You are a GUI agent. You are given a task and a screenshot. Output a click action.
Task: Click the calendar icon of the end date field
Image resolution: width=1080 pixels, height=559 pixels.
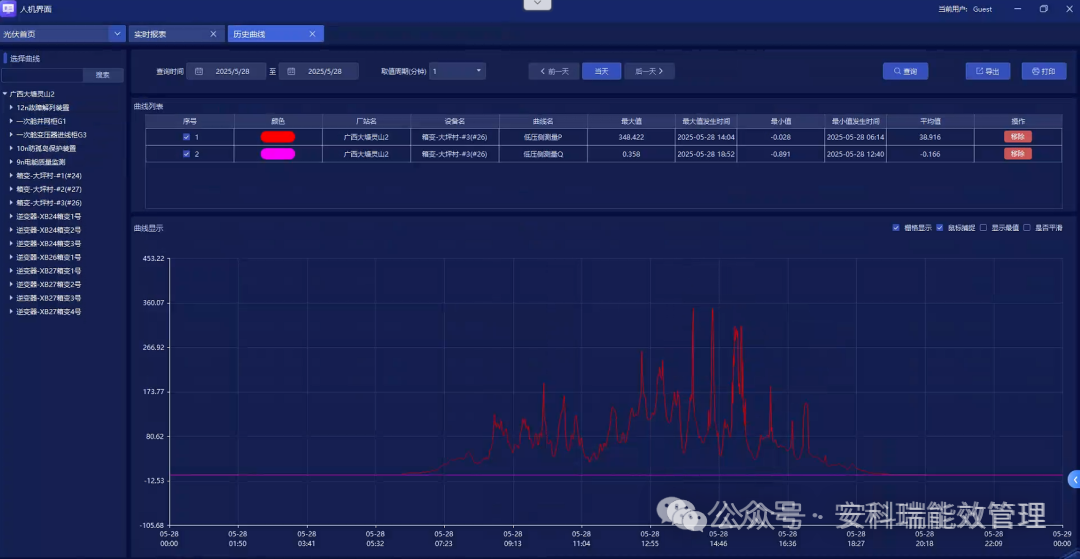[291, 72]
